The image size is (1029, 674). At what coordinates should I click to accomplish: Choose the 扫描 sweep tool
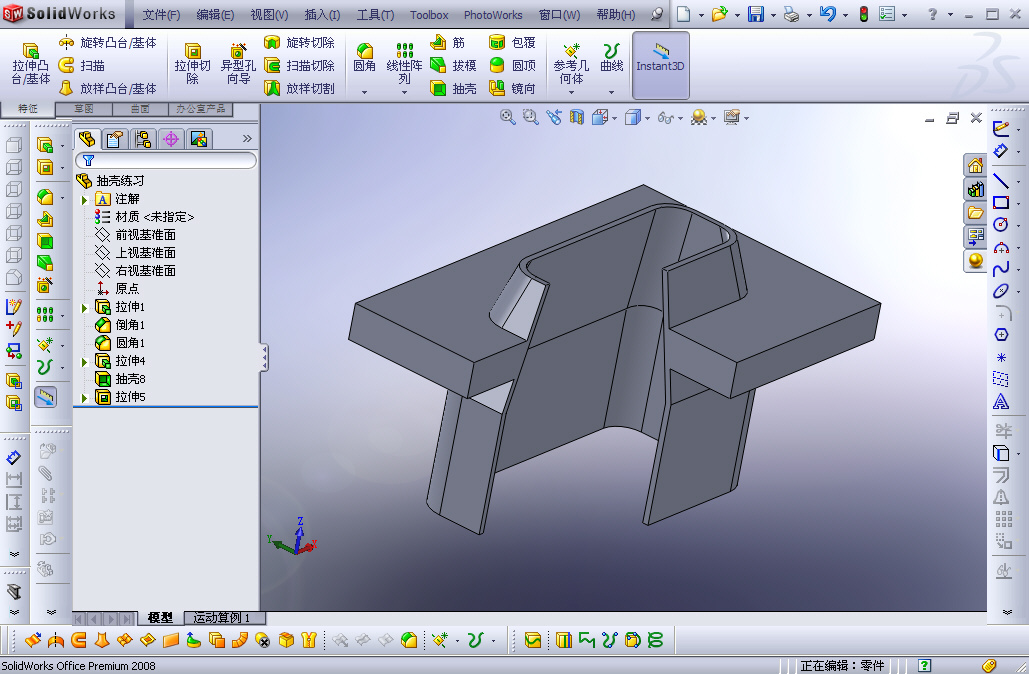click(x=81, y=65)
